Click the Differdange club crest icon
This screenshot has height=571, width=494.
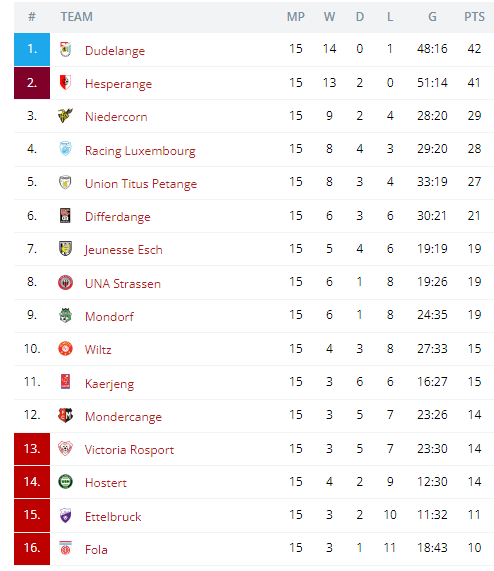pos(66,216)
